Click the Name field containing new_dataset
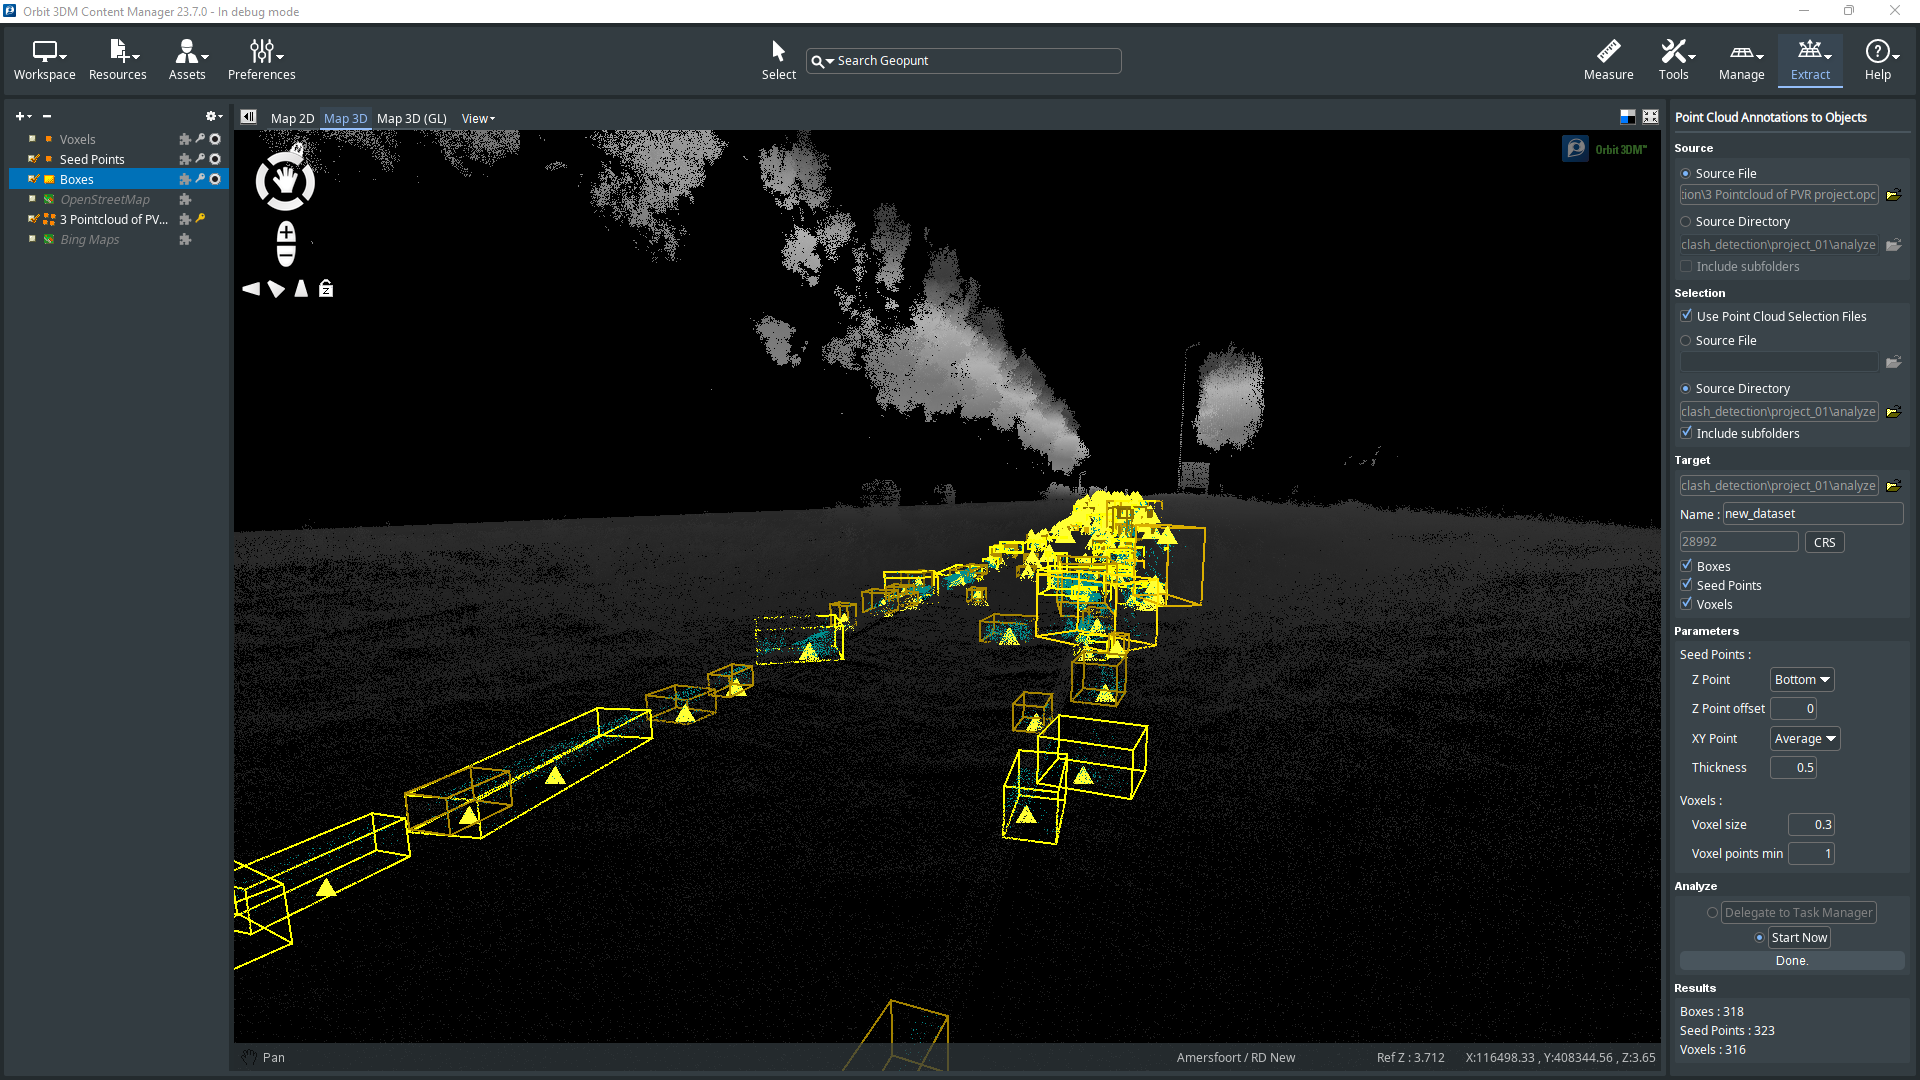This screenshot has width=1920, height=1080. tap(1812, 514)
